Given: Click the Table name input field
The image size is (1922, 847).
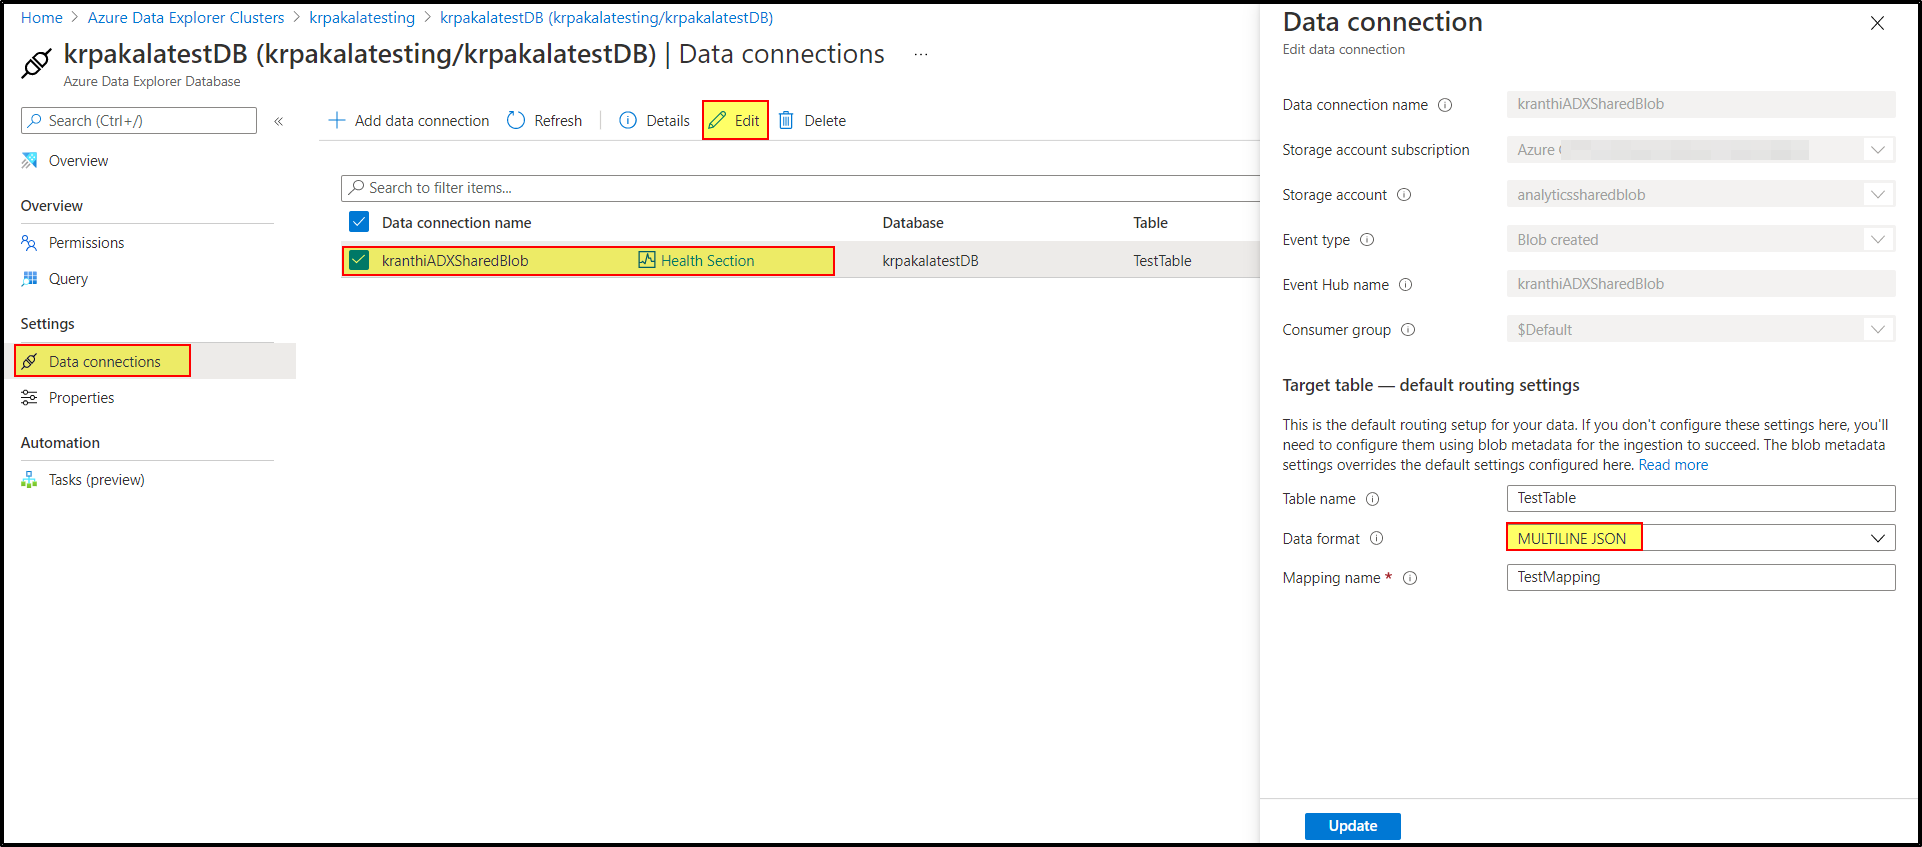Looking at the screenshot, I should click(1701, 498).
